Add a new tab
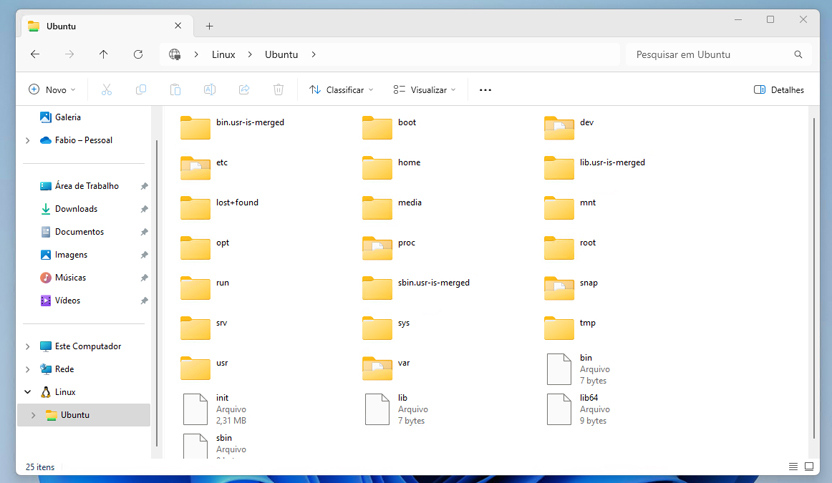 click(x=209, y=26)
